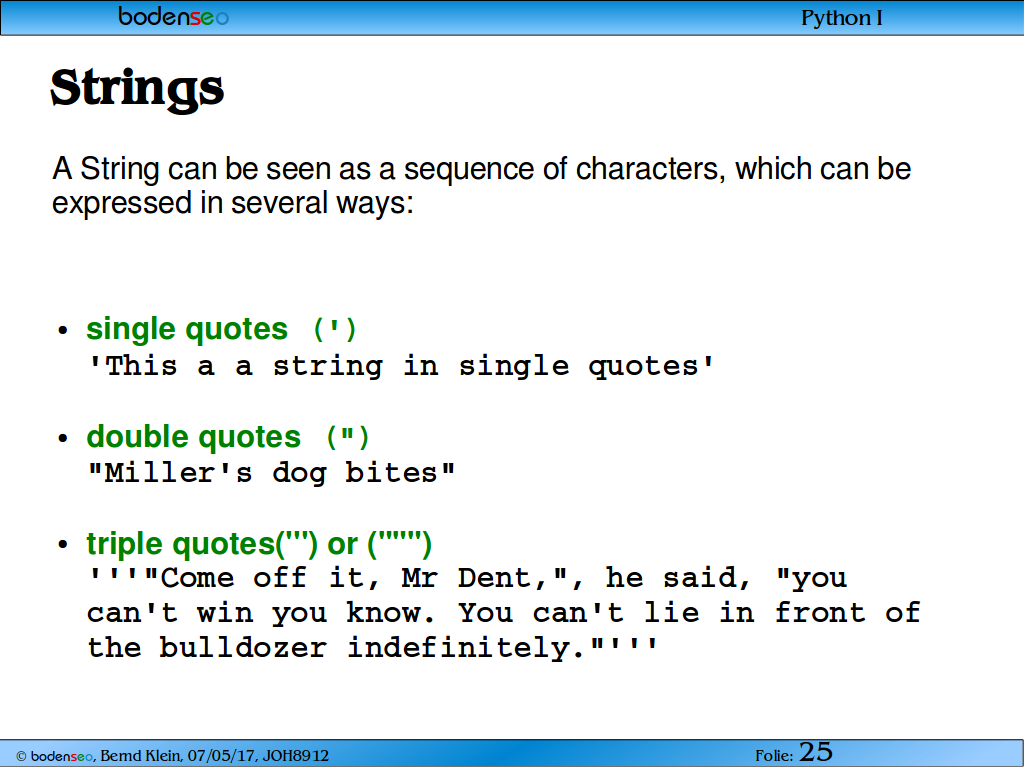Click the 'the bulldozer indefinitely' line
The image size is (1024, 768).
coord(372,648)
